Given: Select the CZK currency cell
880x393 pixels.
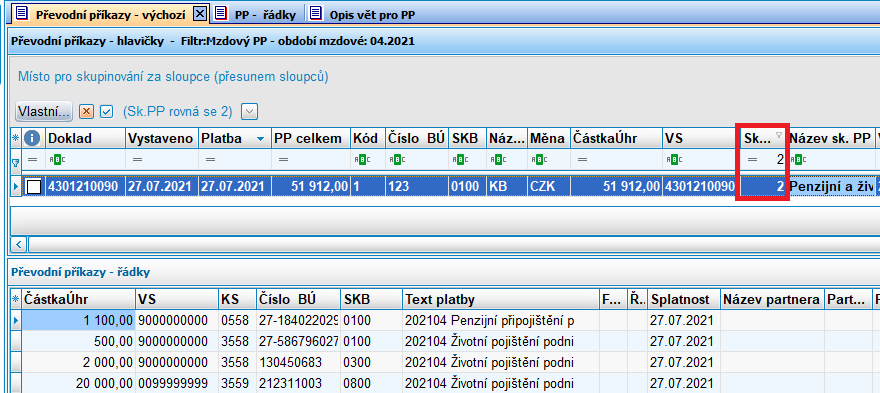Looking at the screenshot, I should tap(548, 187).
